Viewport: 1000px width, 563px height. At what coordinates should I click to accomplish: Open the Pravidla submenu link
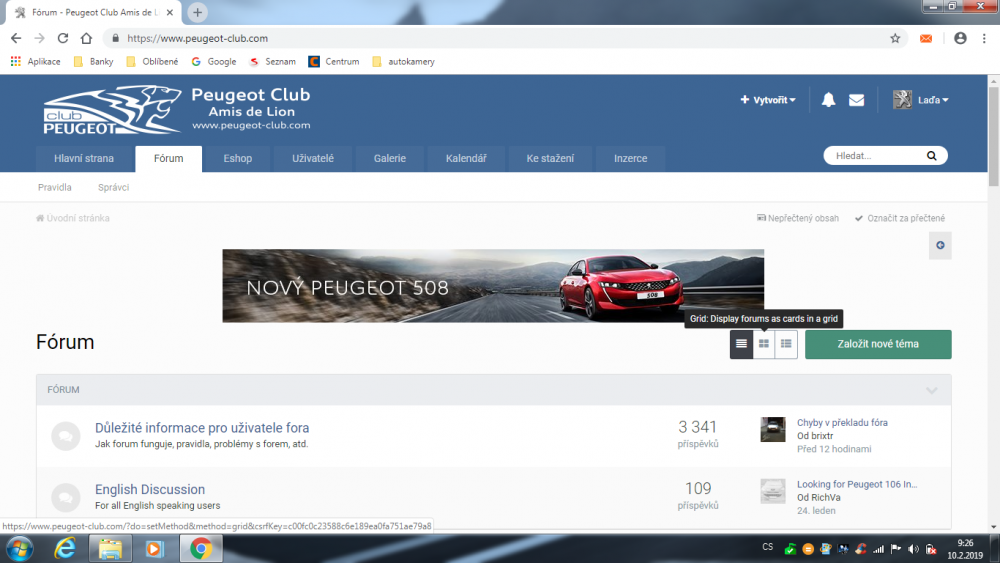[54, 187]
